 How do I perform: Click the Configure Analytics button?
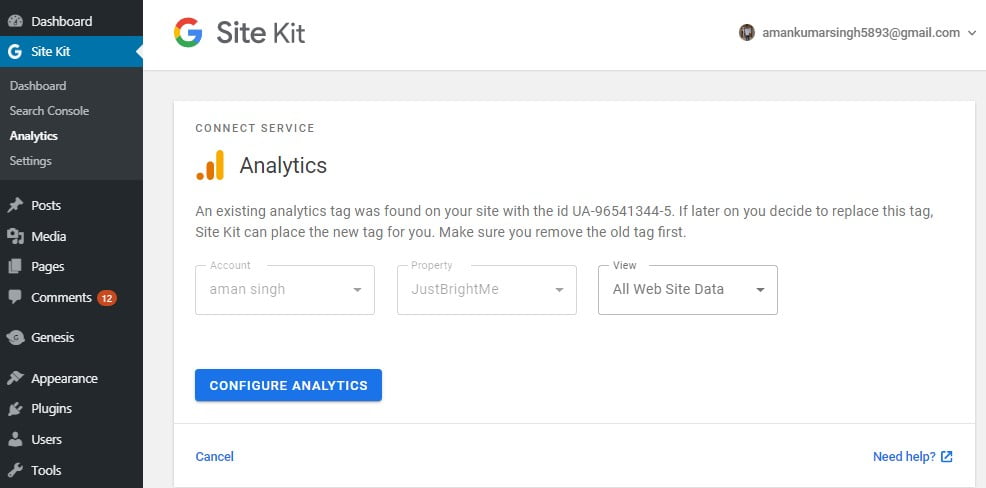tap(289, 385)
